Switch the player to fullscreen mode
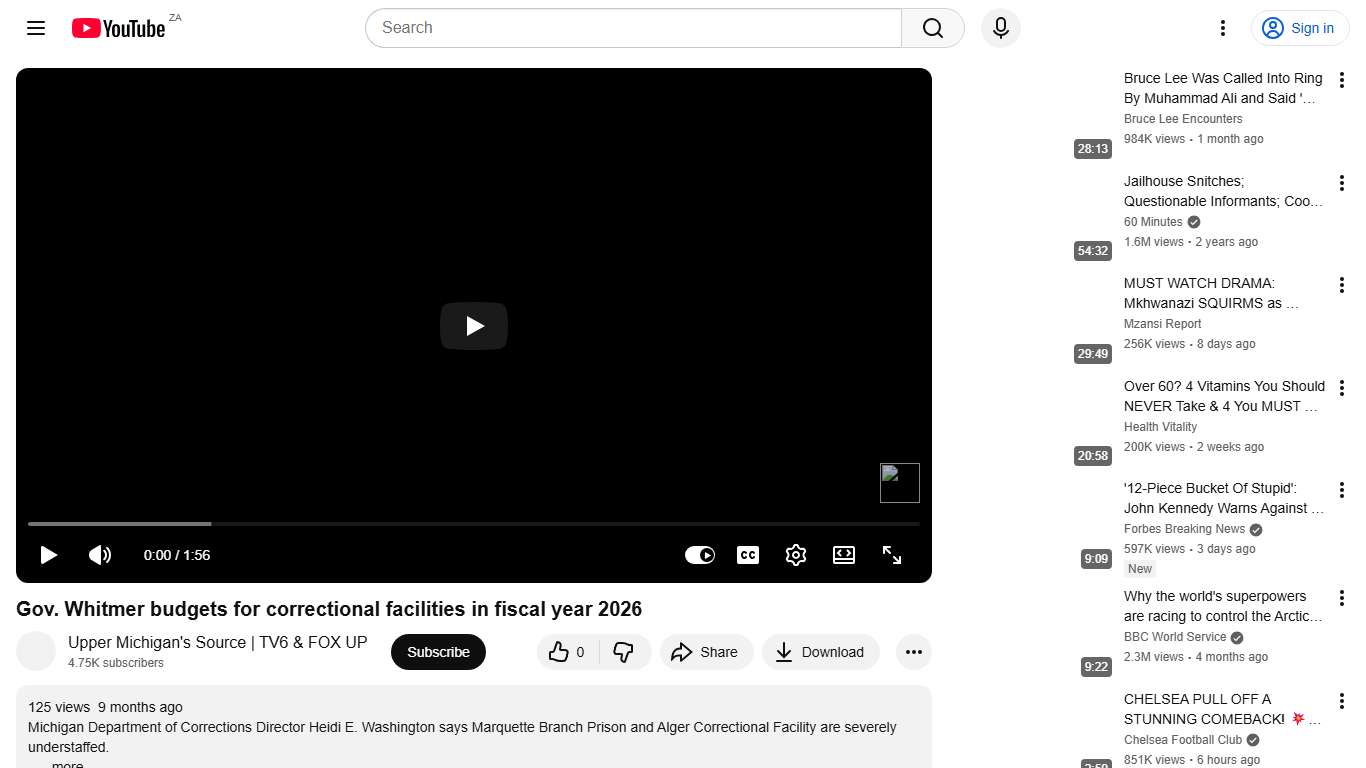This screenshot has width=1366, height=768. 892,555
